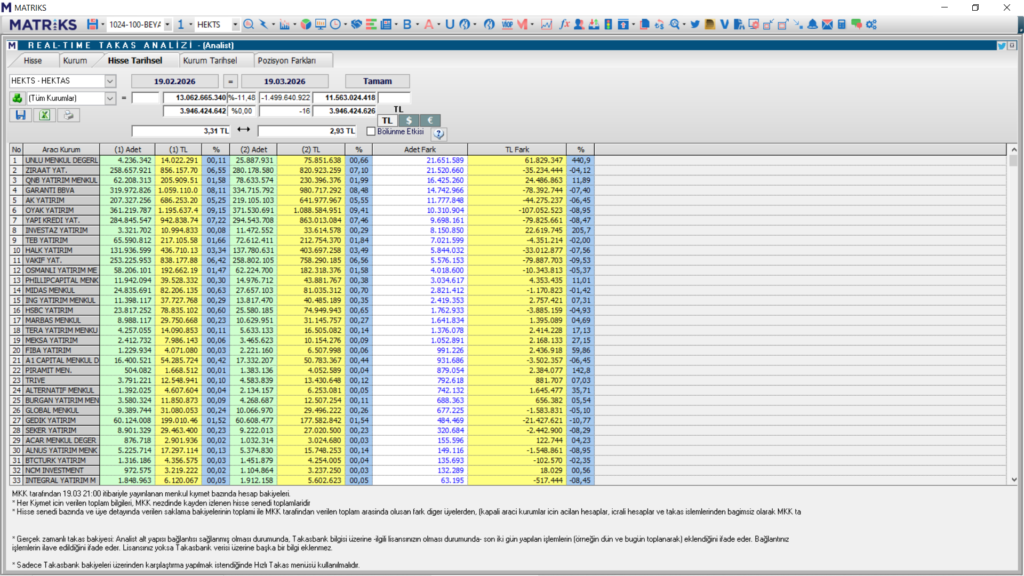
Task: Select the ZIRAAT YAT. row
Action: [x=302, y=170]
